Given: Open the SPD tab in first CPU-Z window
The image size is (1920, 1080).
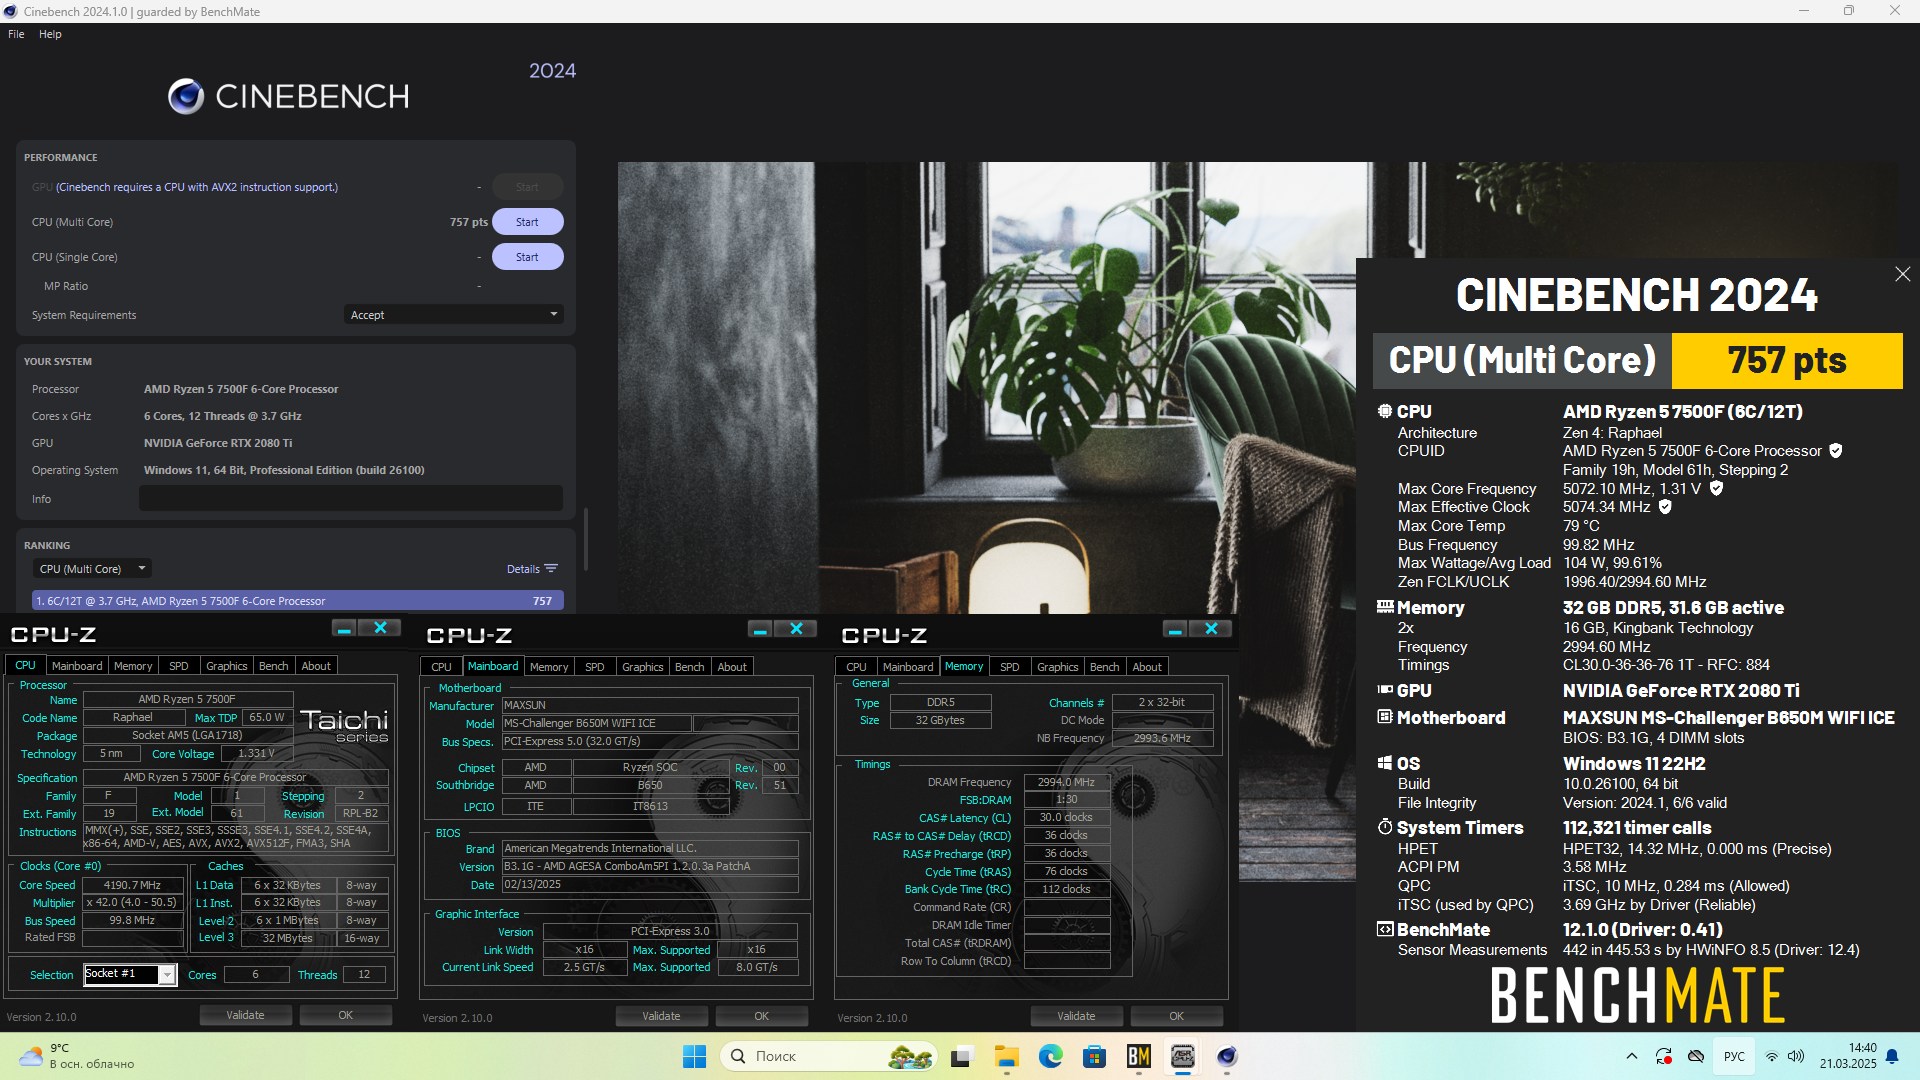Looking at the screenshot, I should click(x=179, y=666).
